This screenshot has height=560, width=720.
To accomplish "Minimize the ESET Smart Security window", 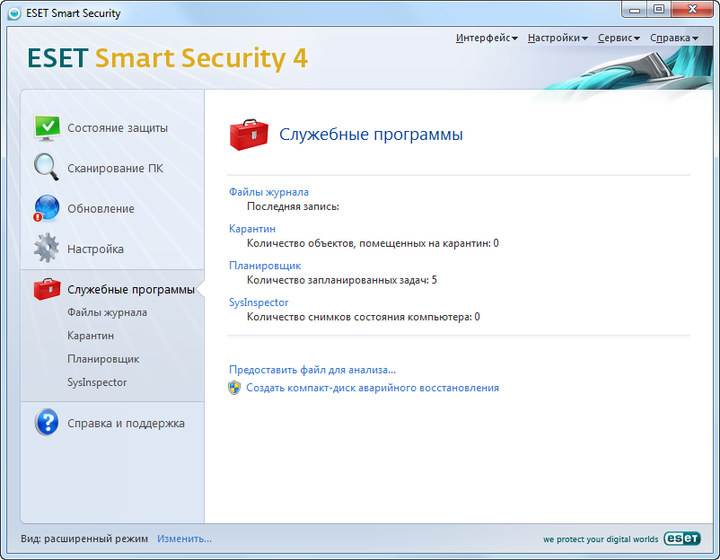I will tap(635, 10).
